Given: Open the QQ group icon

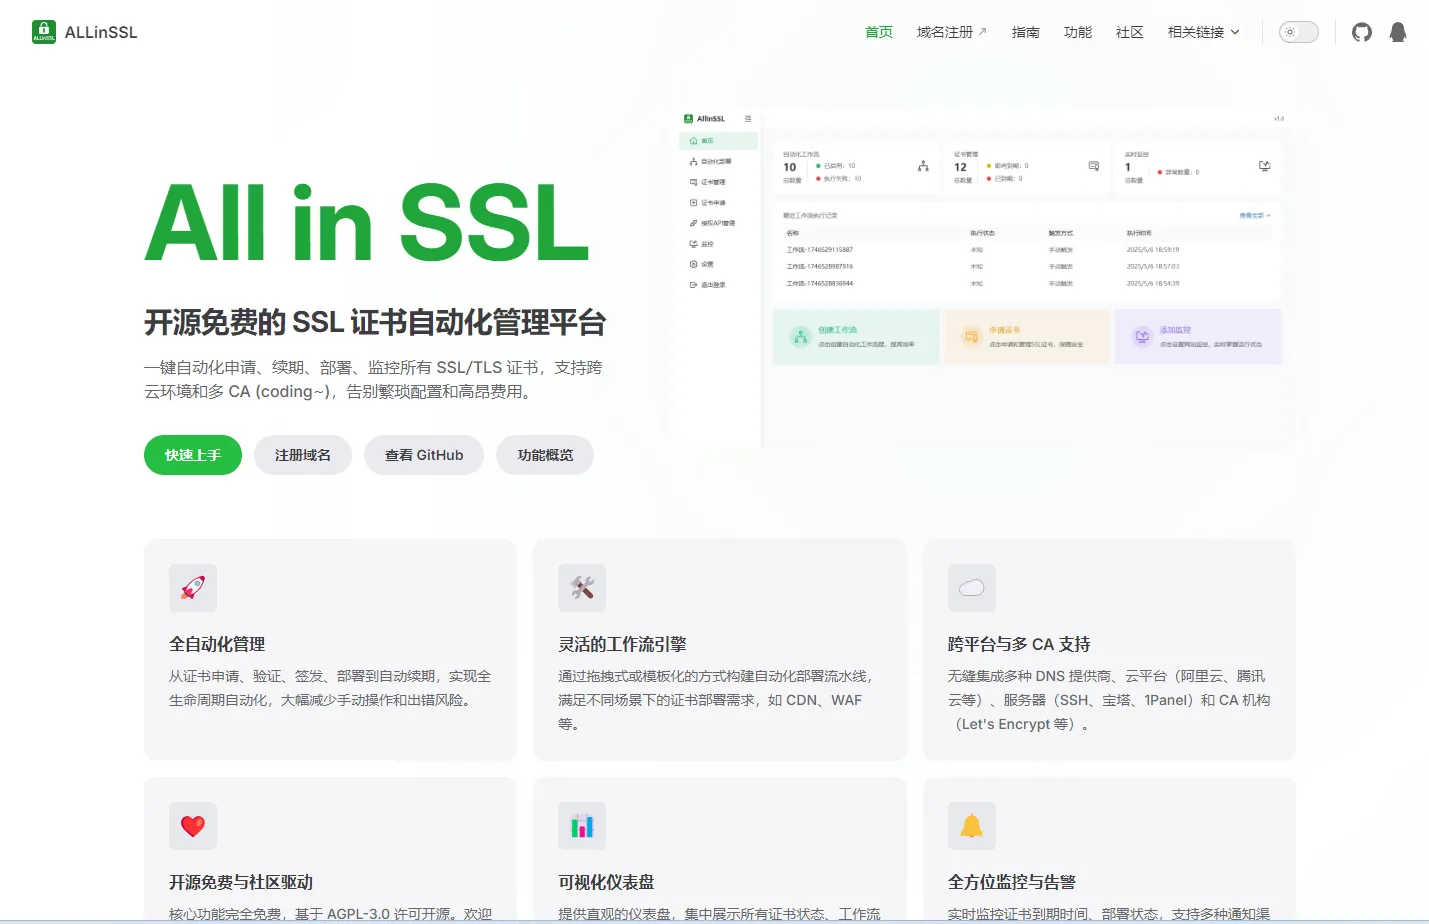Looking at the screenshot, I should pyautogui.click(x=1398, y=32).
